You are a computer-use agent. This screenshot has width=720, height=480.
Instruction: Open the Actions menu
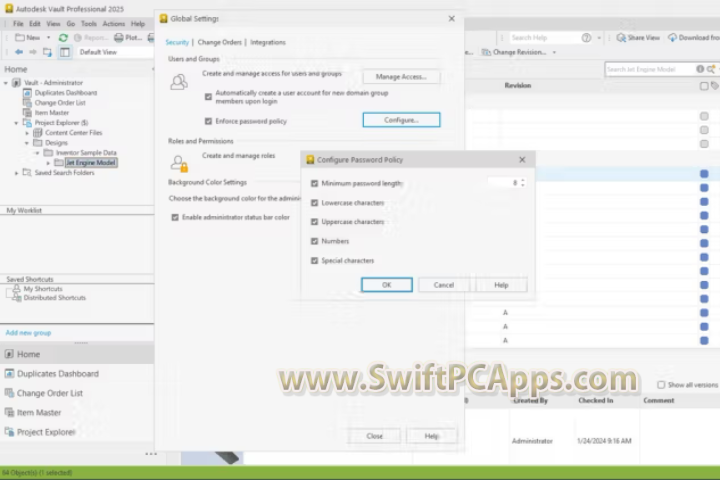point(113,23)
